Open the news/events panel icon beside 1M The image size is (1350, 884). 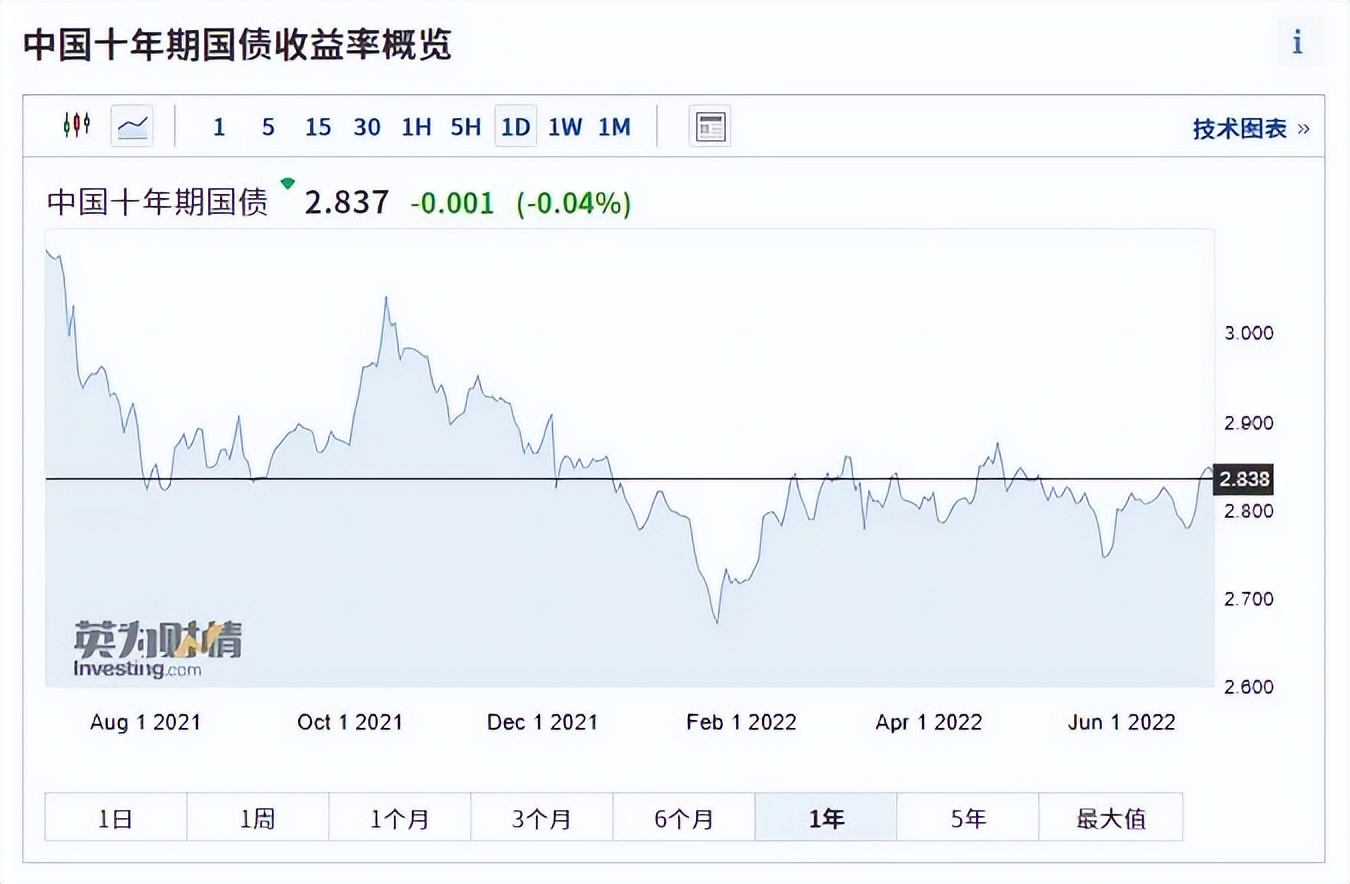pos(710,126)
